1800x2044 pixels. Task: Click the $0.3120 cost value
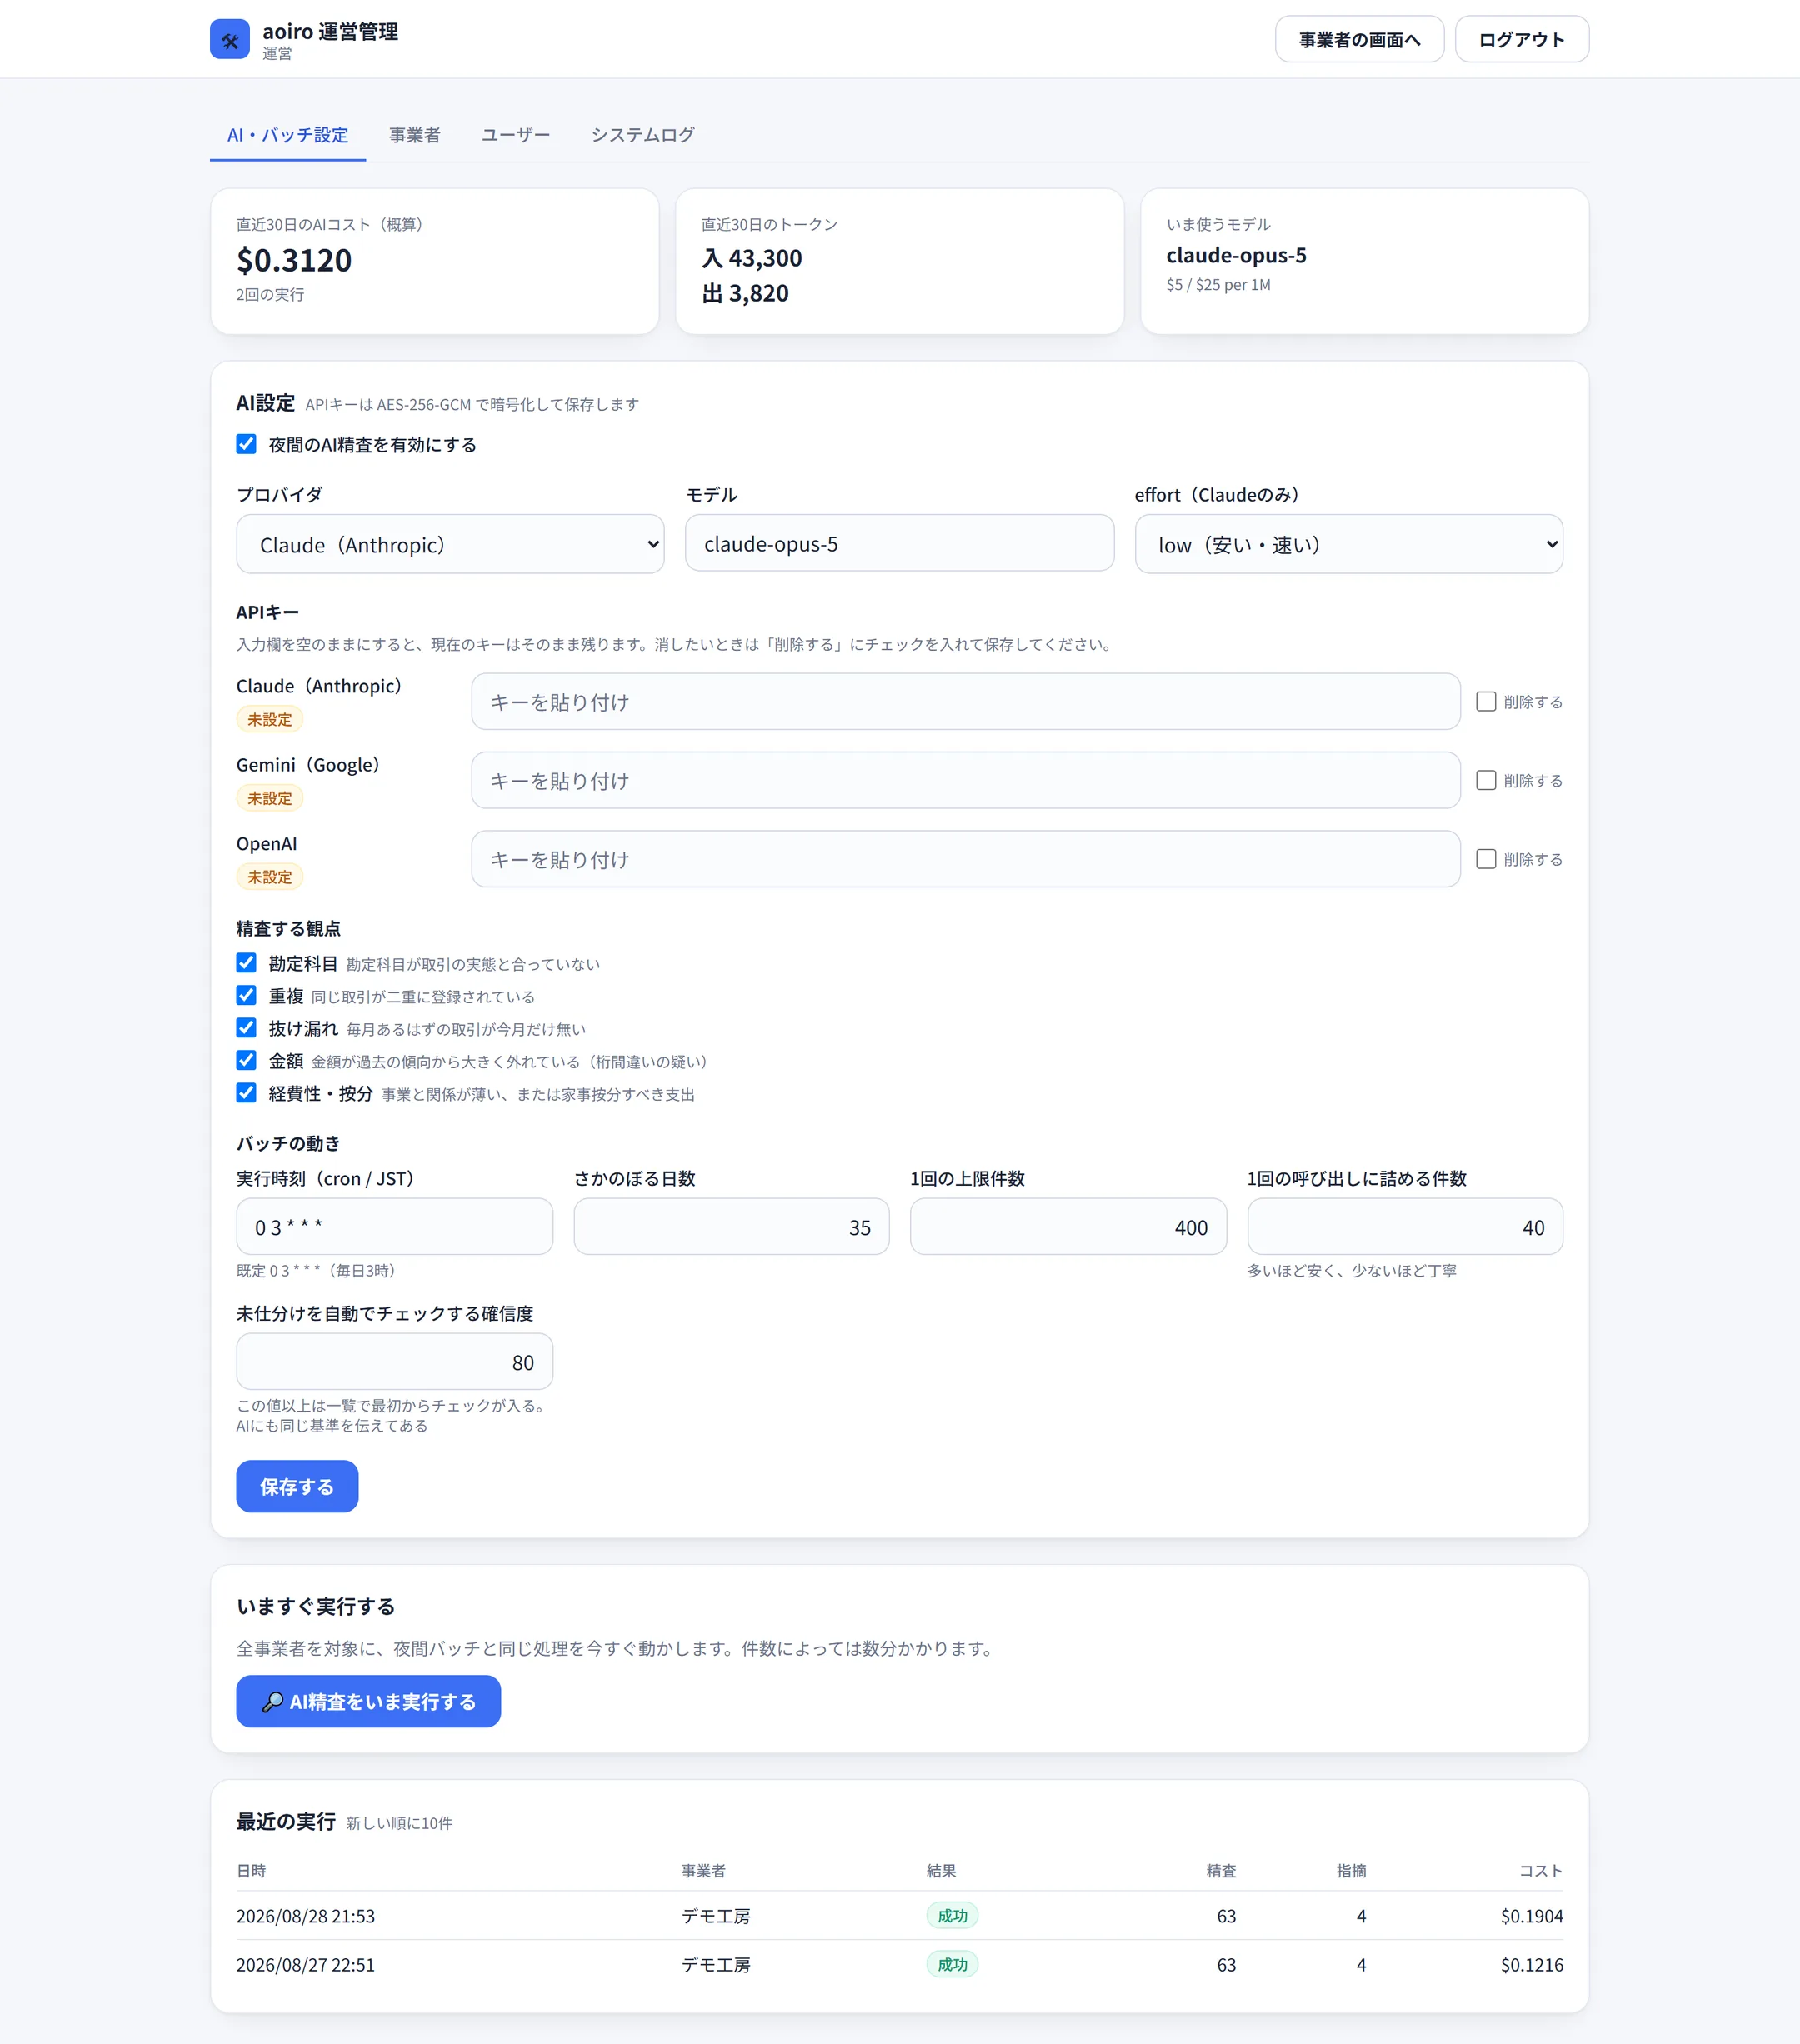[x=294, y=260]
